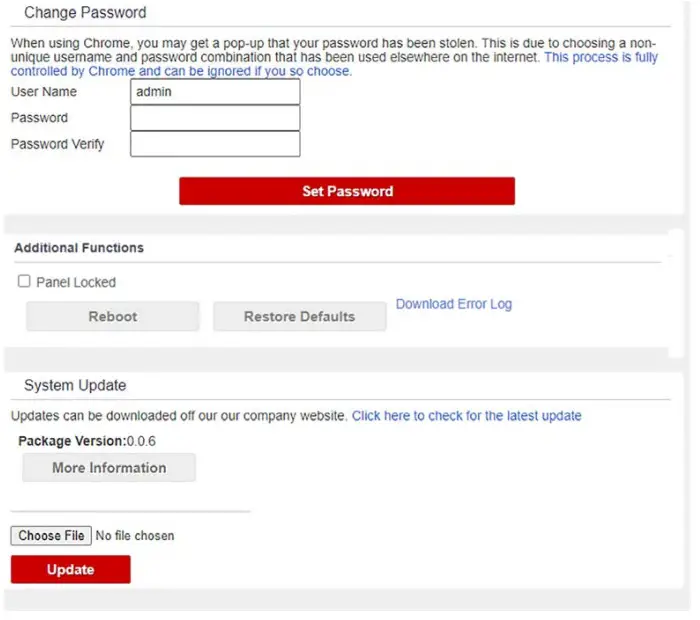Image resolution: width=700 pixels, height=620 pixels.
Task: Click the System Update section heading
Action: [75, 385]
